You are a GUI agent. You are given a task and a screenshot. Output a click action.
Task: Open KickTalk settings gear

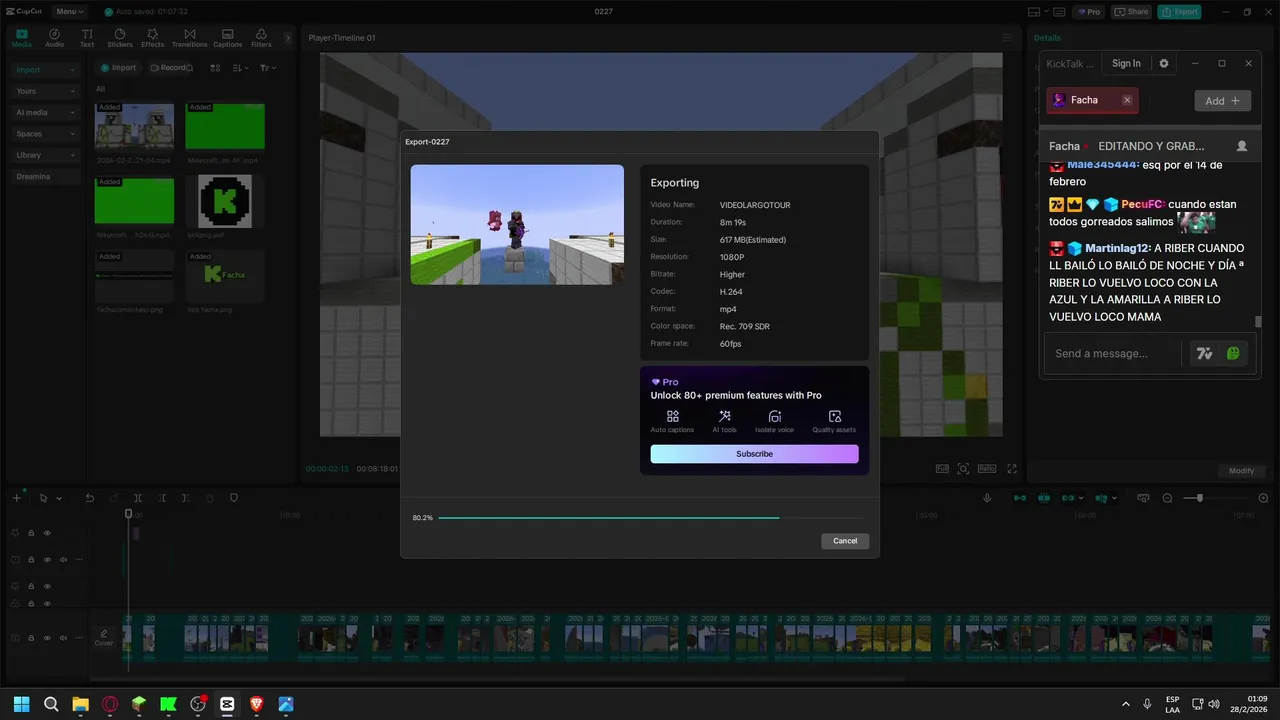(x=1163, y=63)
